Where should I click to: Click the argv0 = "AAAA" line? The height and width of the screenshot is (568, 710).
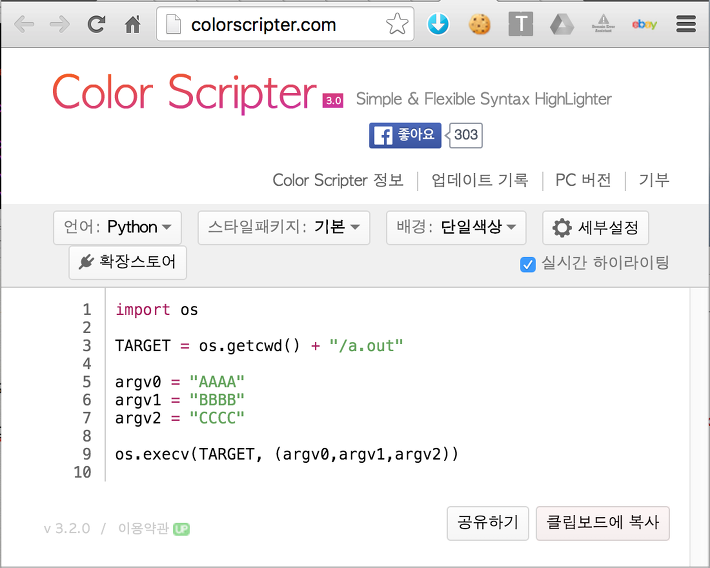[179, 382]
